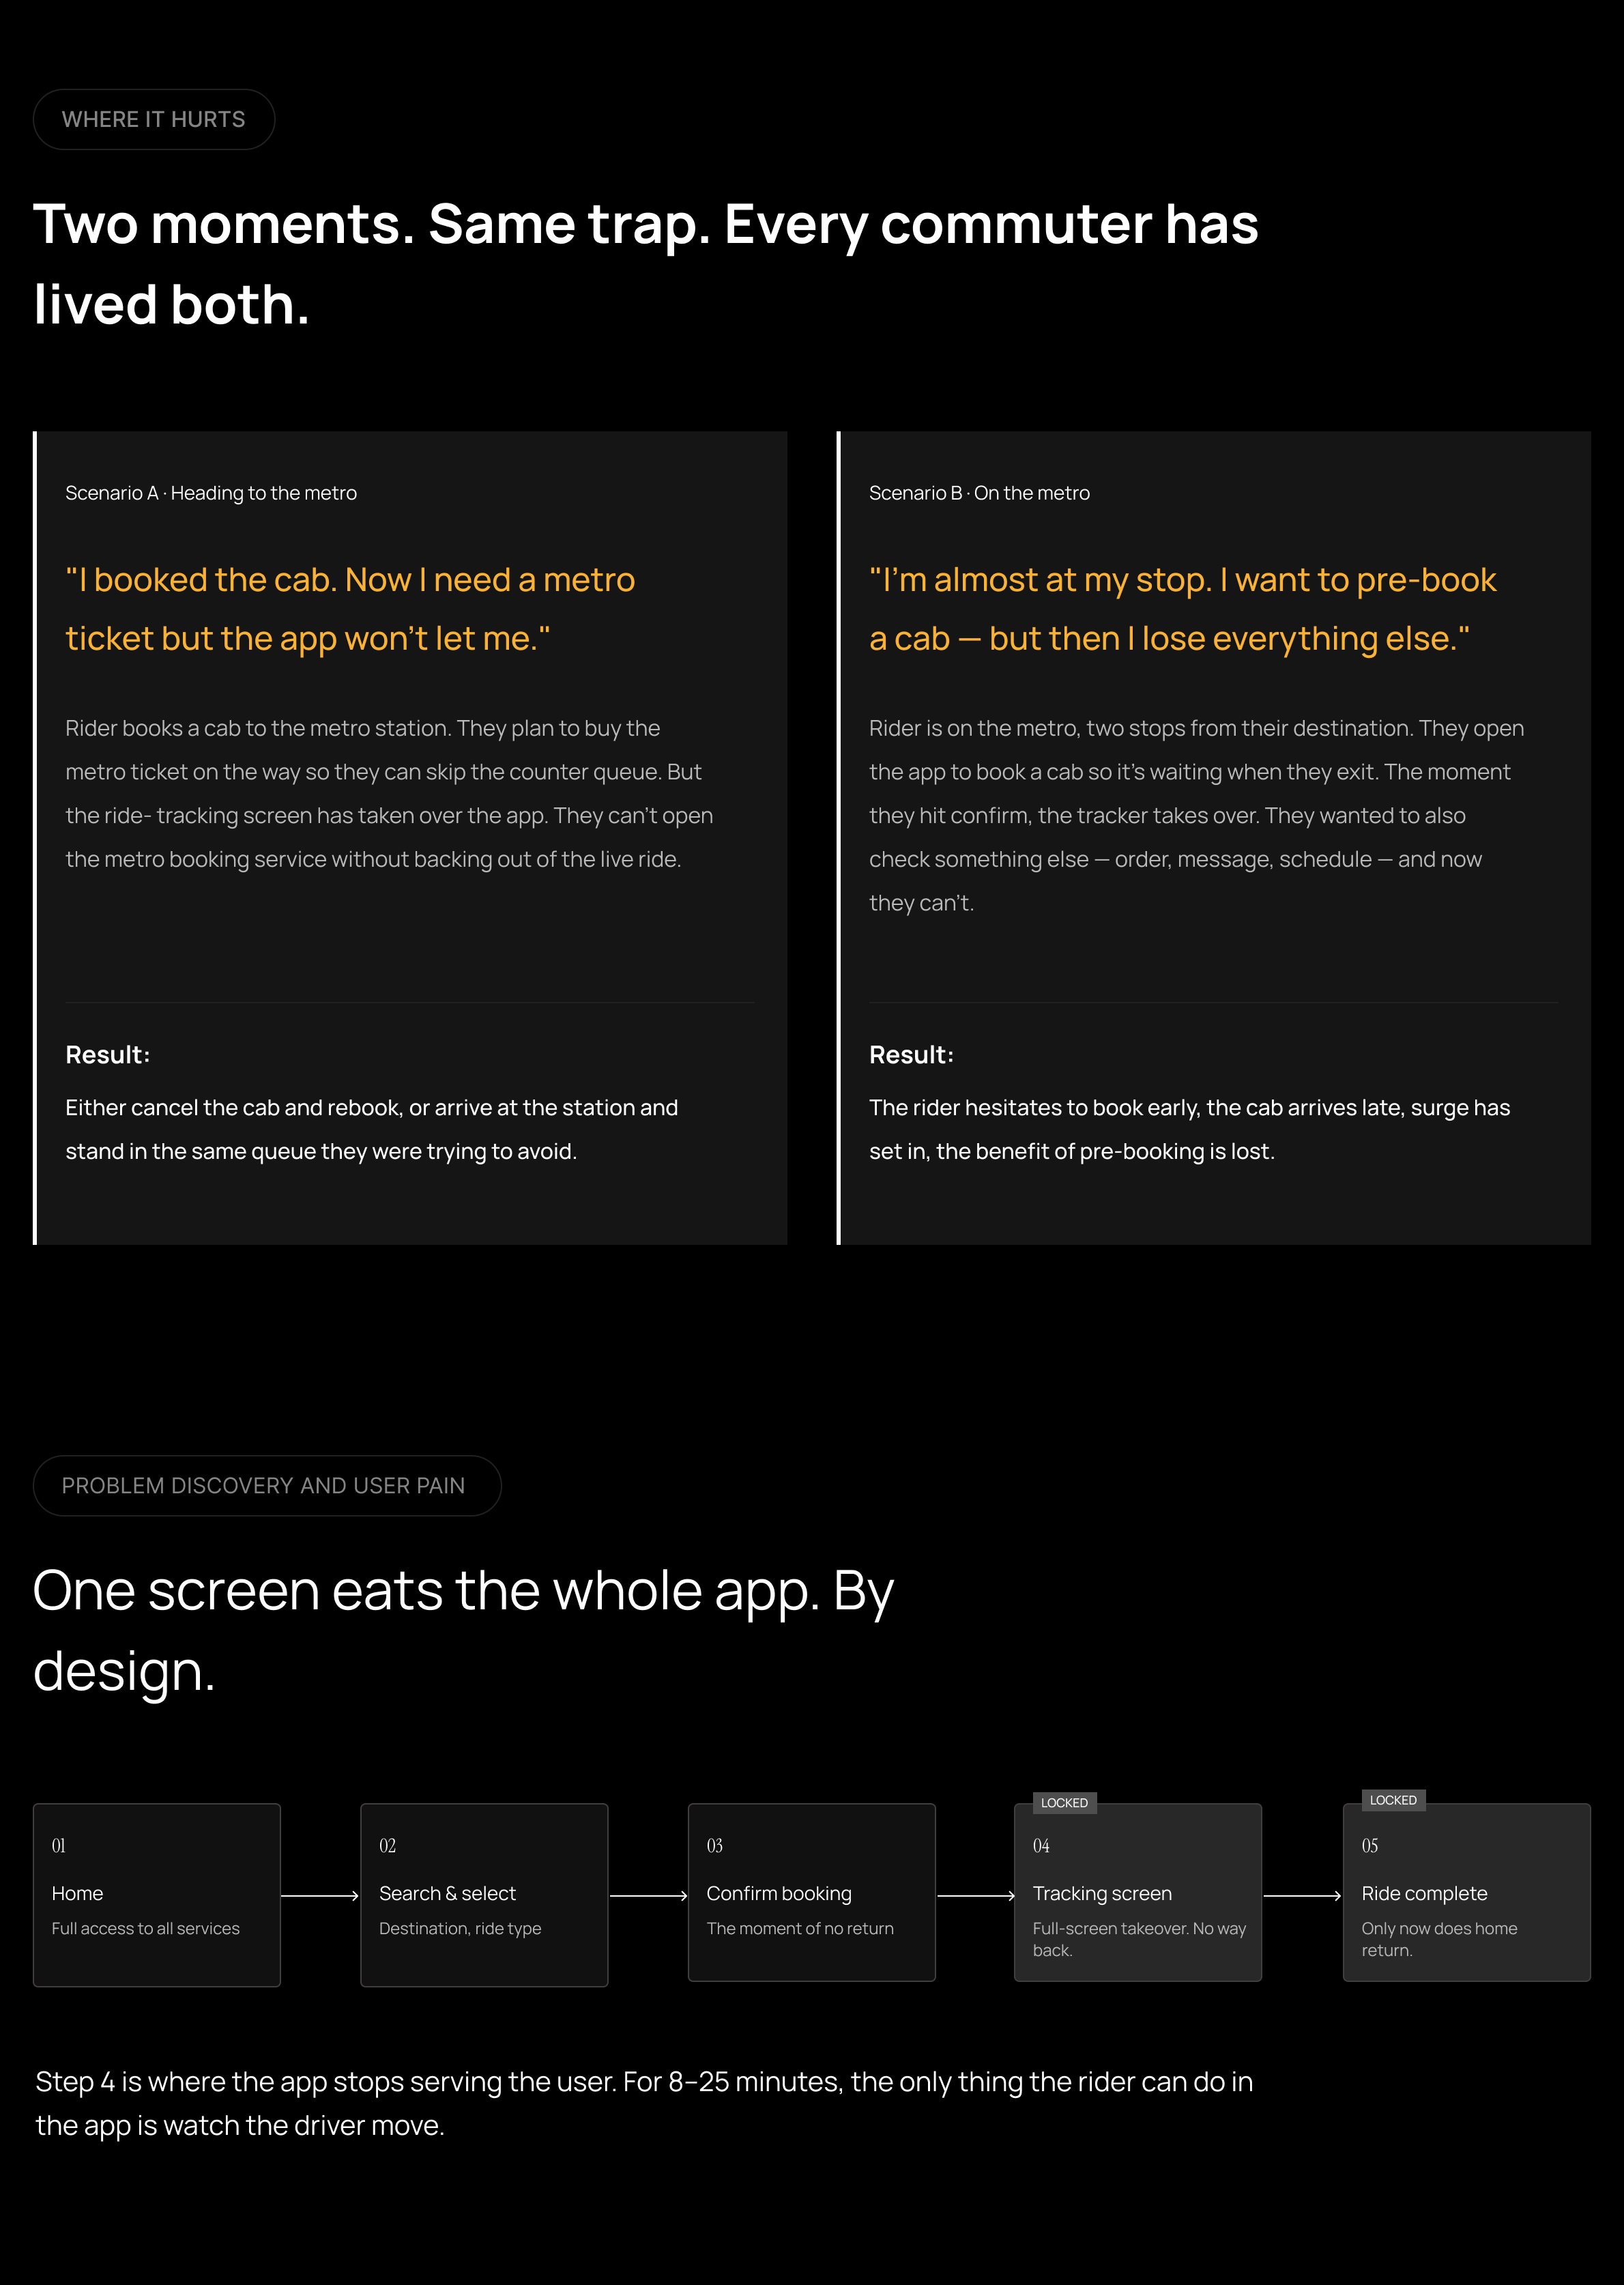This screenshot has width=1624, height=2285.
Task: Click heading 'One screen eats the whole app'
Action: pyautogui.click(x=463, y=1630)
